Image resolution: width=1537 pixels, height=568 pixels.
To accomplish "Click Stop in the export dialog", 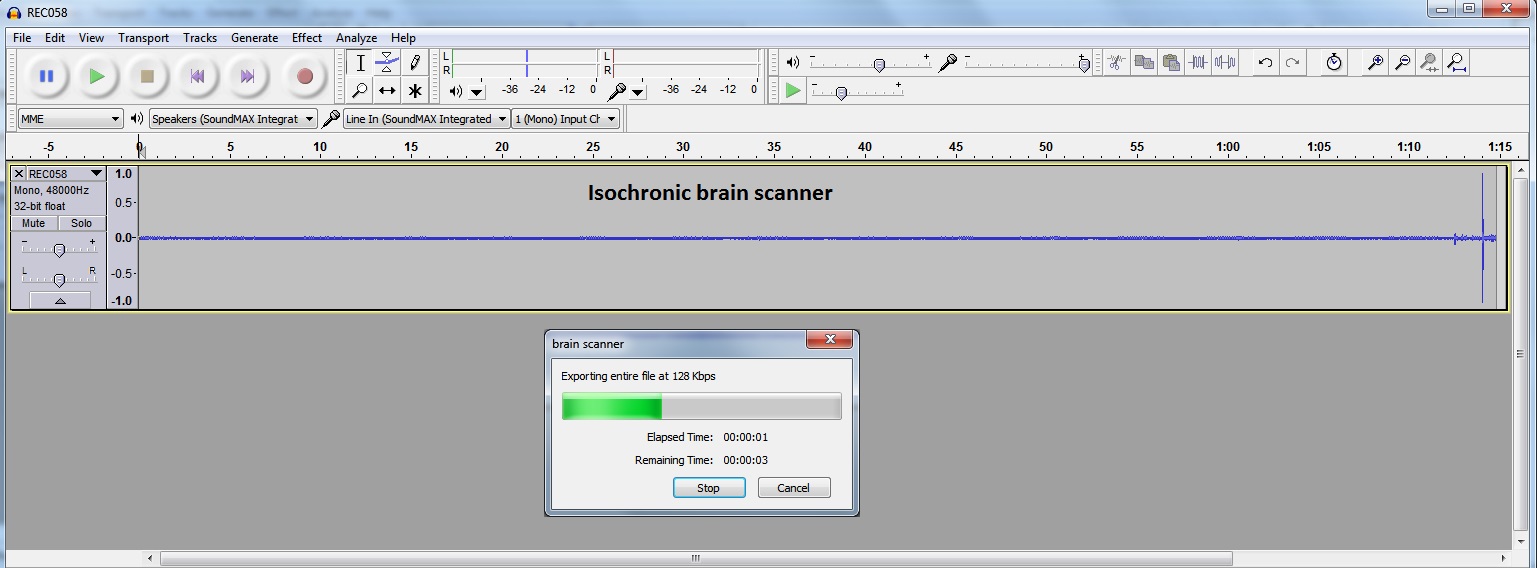I will pos(708,488).
